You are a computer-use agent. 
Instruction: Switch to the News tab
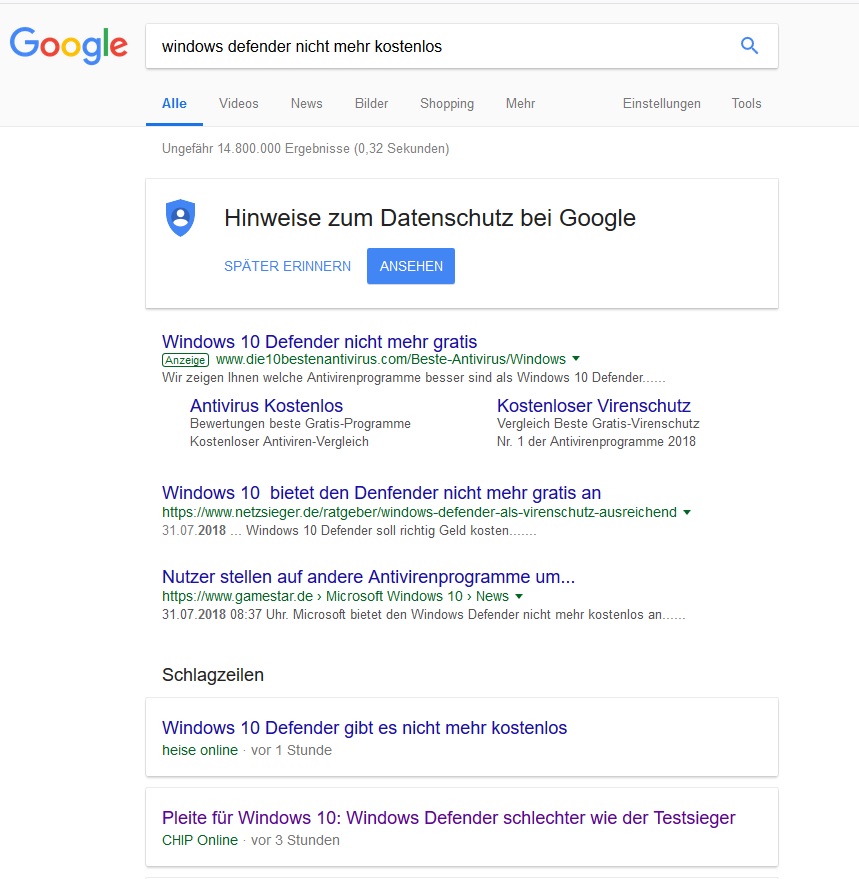tap(306, 104)
